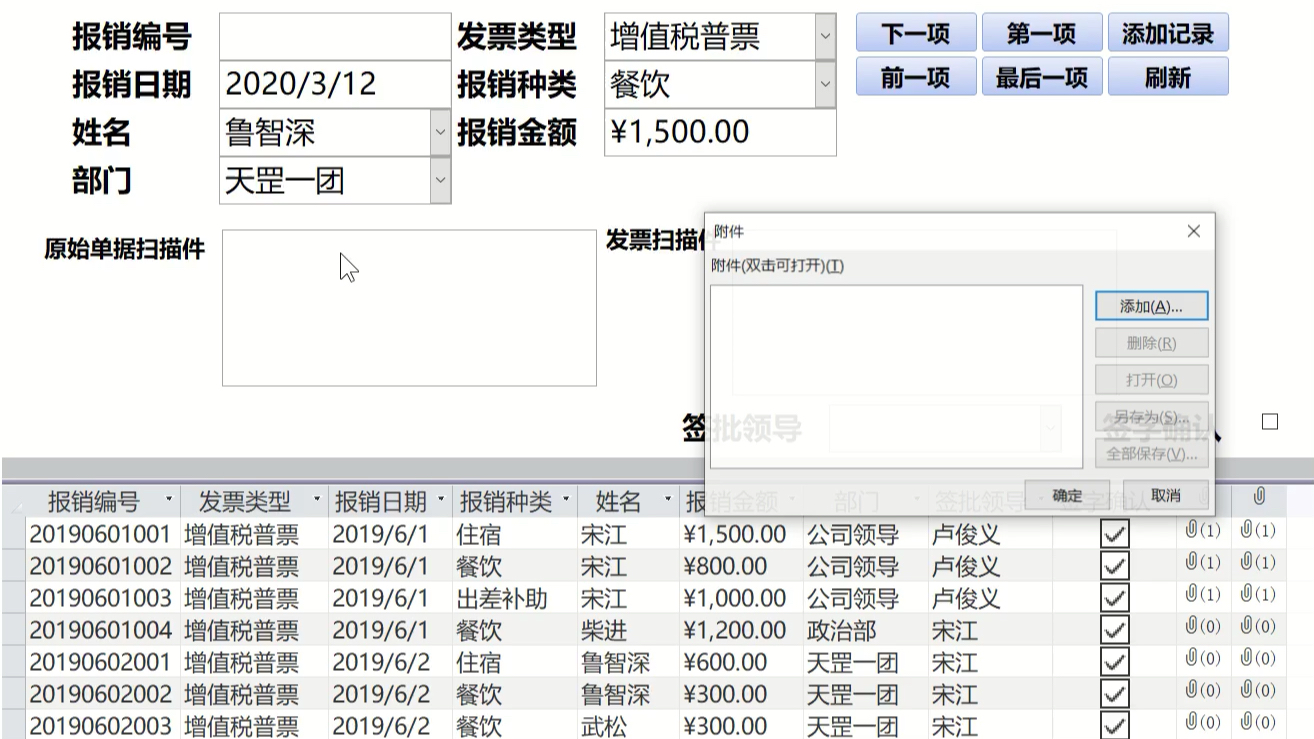Click the 出差补助 cell
Screen dimensions: 1314x739
click(x=514, y=598)
